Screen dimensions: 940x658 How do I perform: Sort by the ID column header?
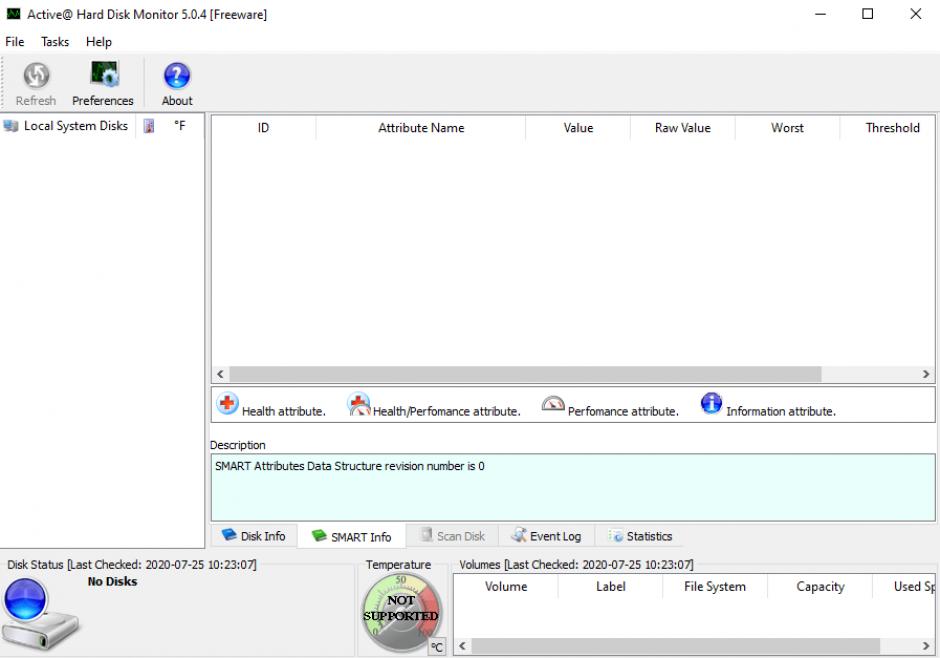(263, 128)
